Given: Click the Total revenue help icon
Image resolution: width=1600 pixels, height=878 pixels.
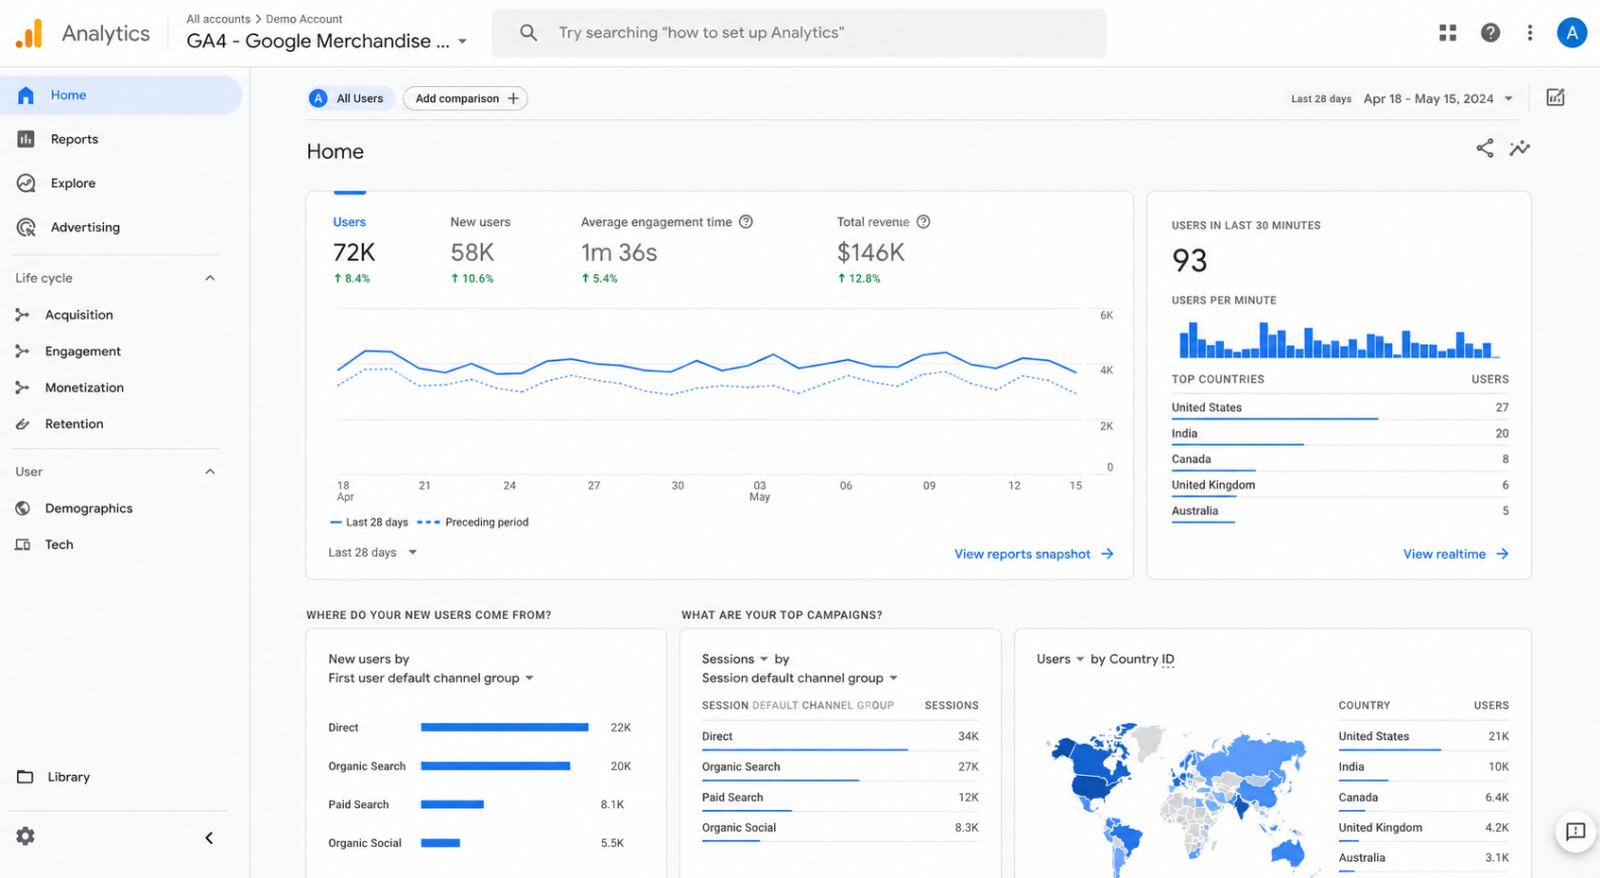Looking at the screenshot, I should [x=924, y=222].
